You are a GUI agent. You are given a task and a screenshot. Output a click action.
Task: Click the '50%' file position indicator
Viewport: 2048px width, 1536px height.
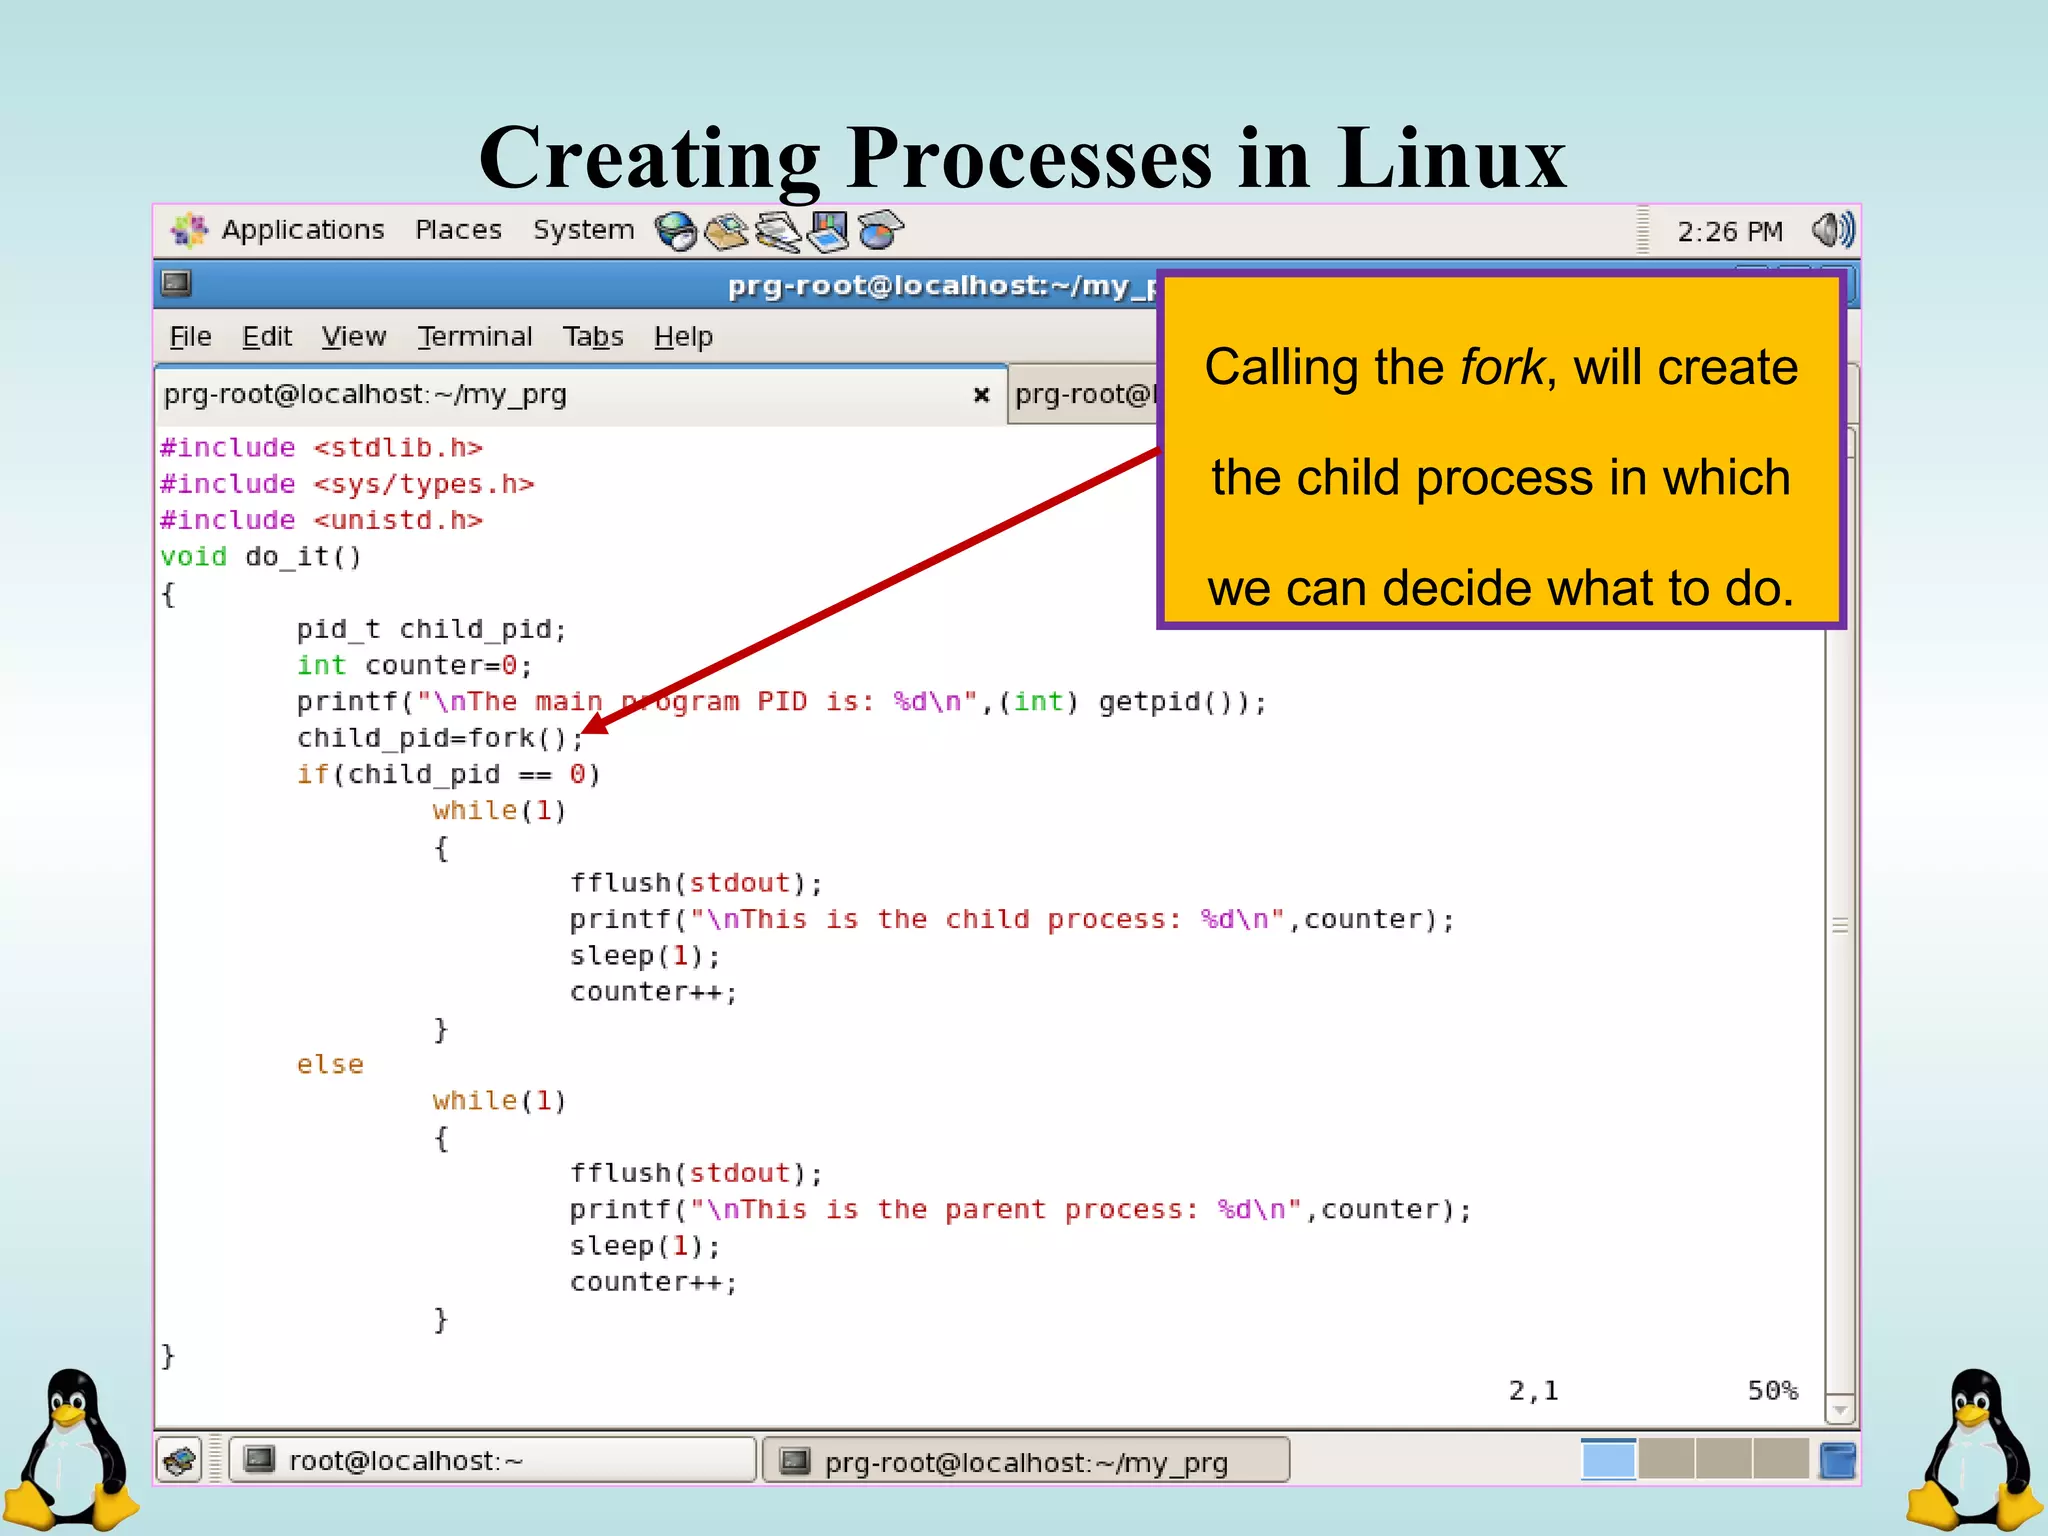(x=1773, y=1391)
